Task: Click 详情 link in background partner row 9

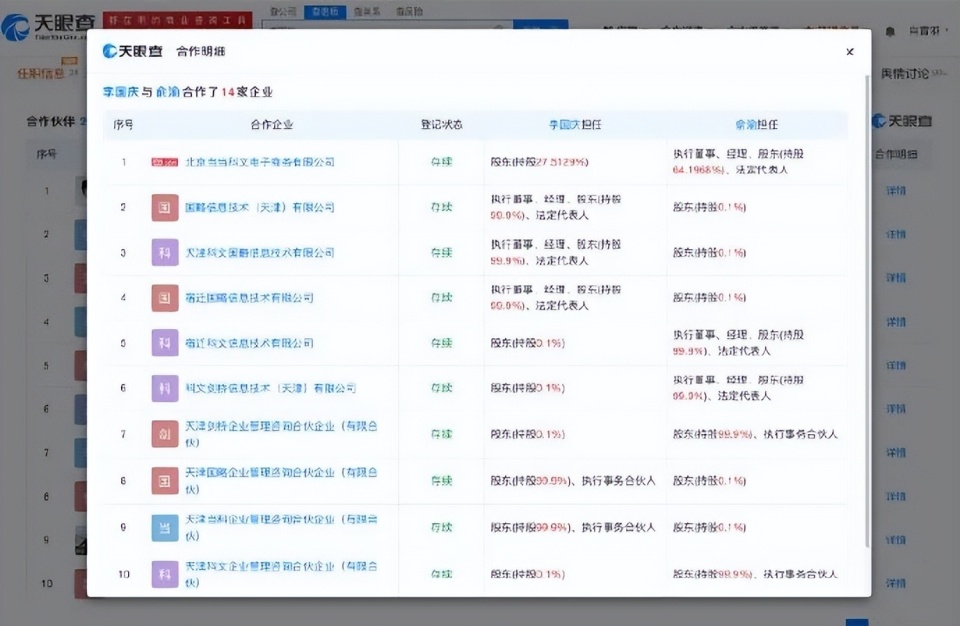Action: (x=896, y=540)
